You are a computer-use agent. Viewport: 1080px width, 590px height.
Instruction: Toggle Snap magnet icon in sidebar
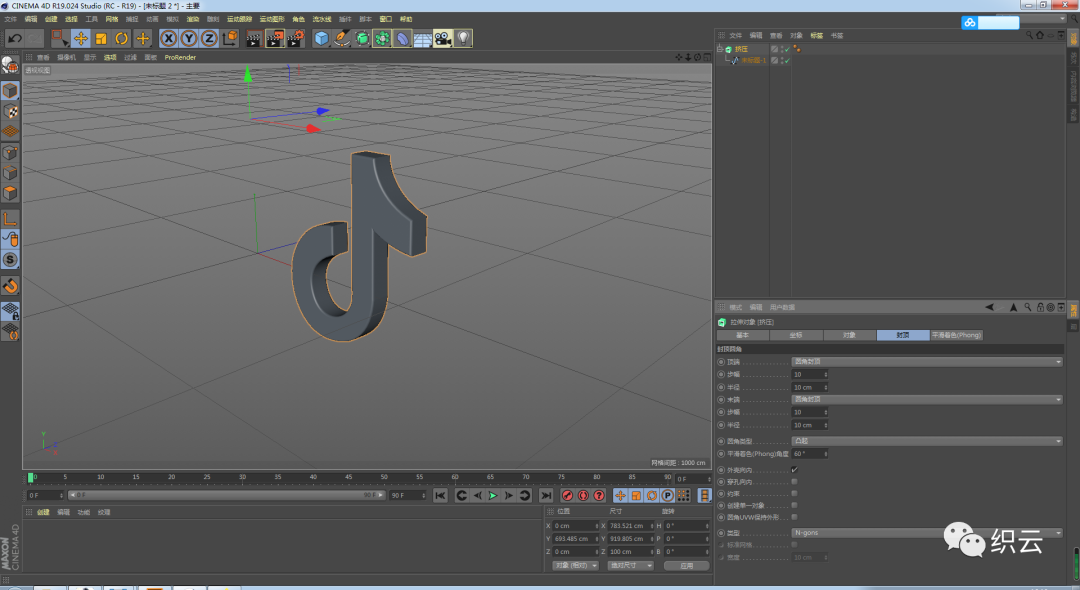tap(10, 286)
